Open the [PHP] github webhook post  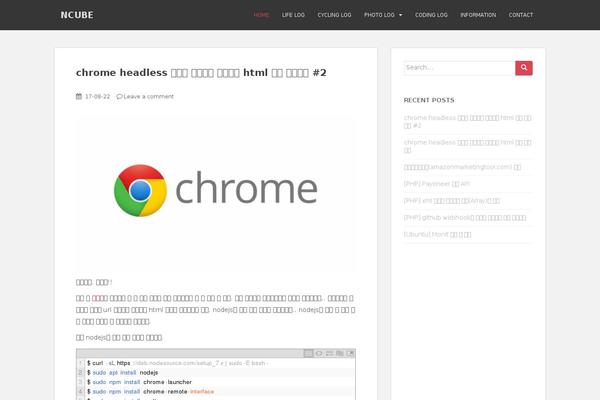[465, 217]
